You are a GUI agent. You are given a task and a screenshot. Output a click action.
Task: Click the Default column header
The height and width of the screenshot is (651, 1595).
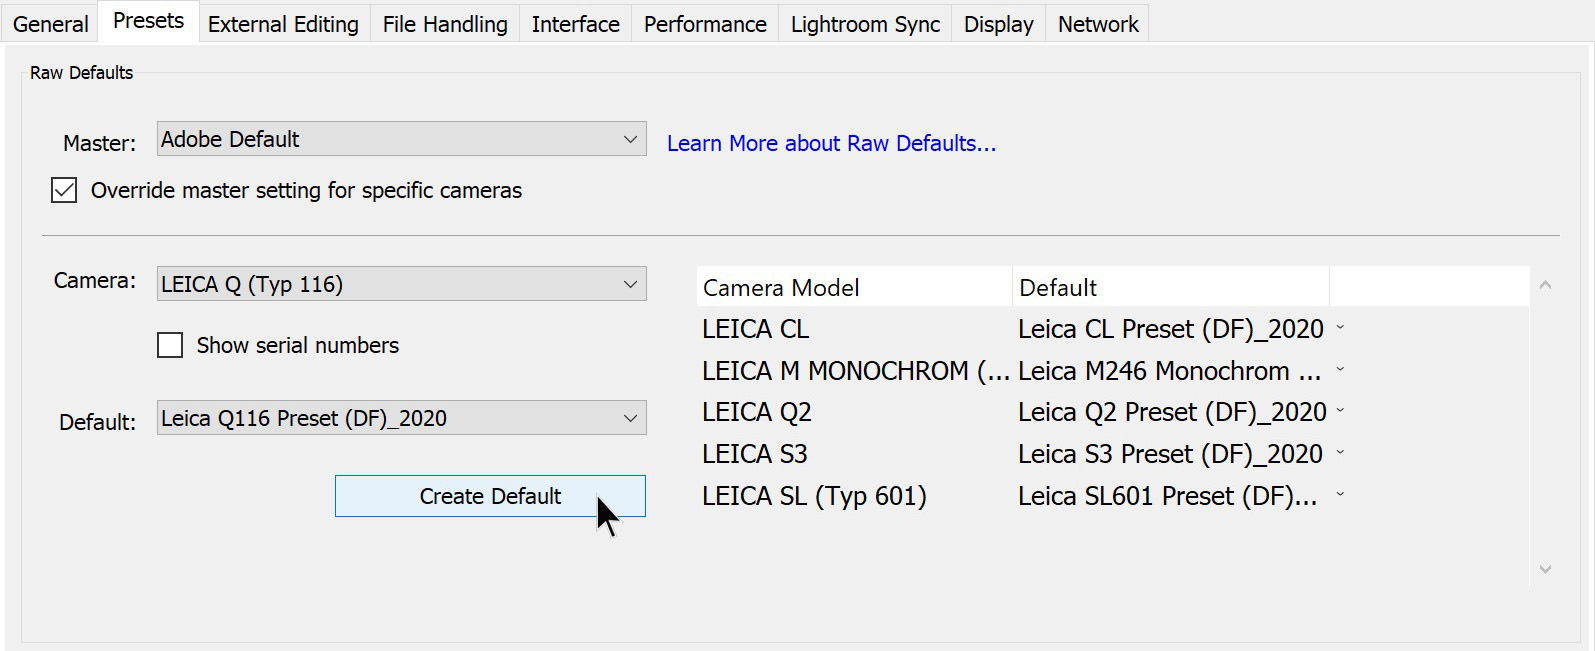[1171, 287]
